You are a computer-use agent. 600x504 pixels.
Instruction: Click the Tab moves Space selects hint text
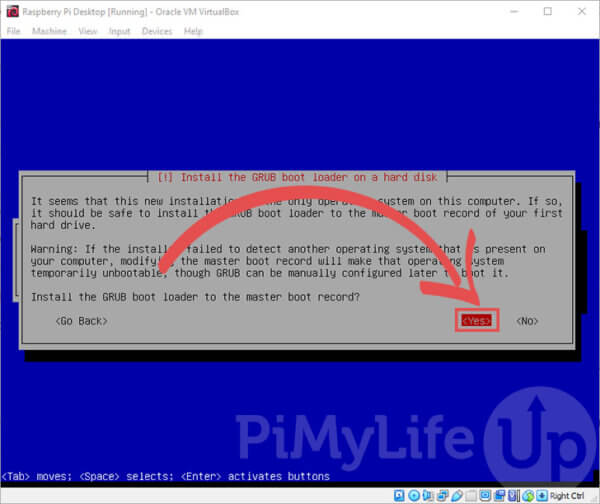[166, 476]
